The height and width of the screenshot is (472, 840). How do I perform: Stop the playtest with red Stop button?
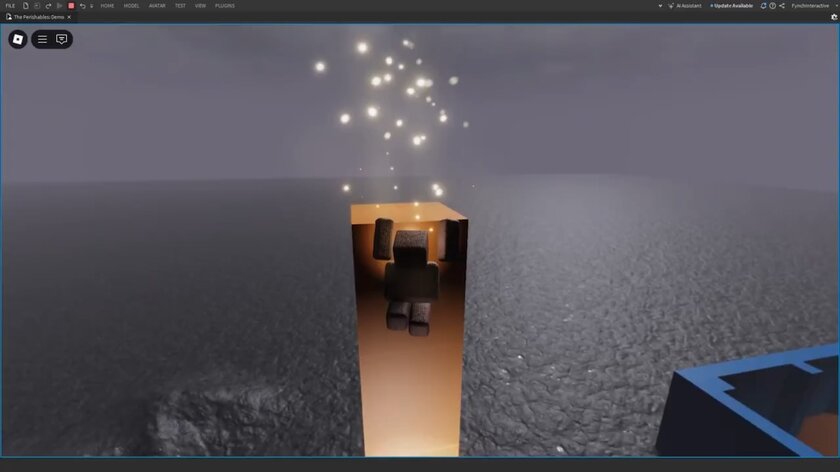71,6
